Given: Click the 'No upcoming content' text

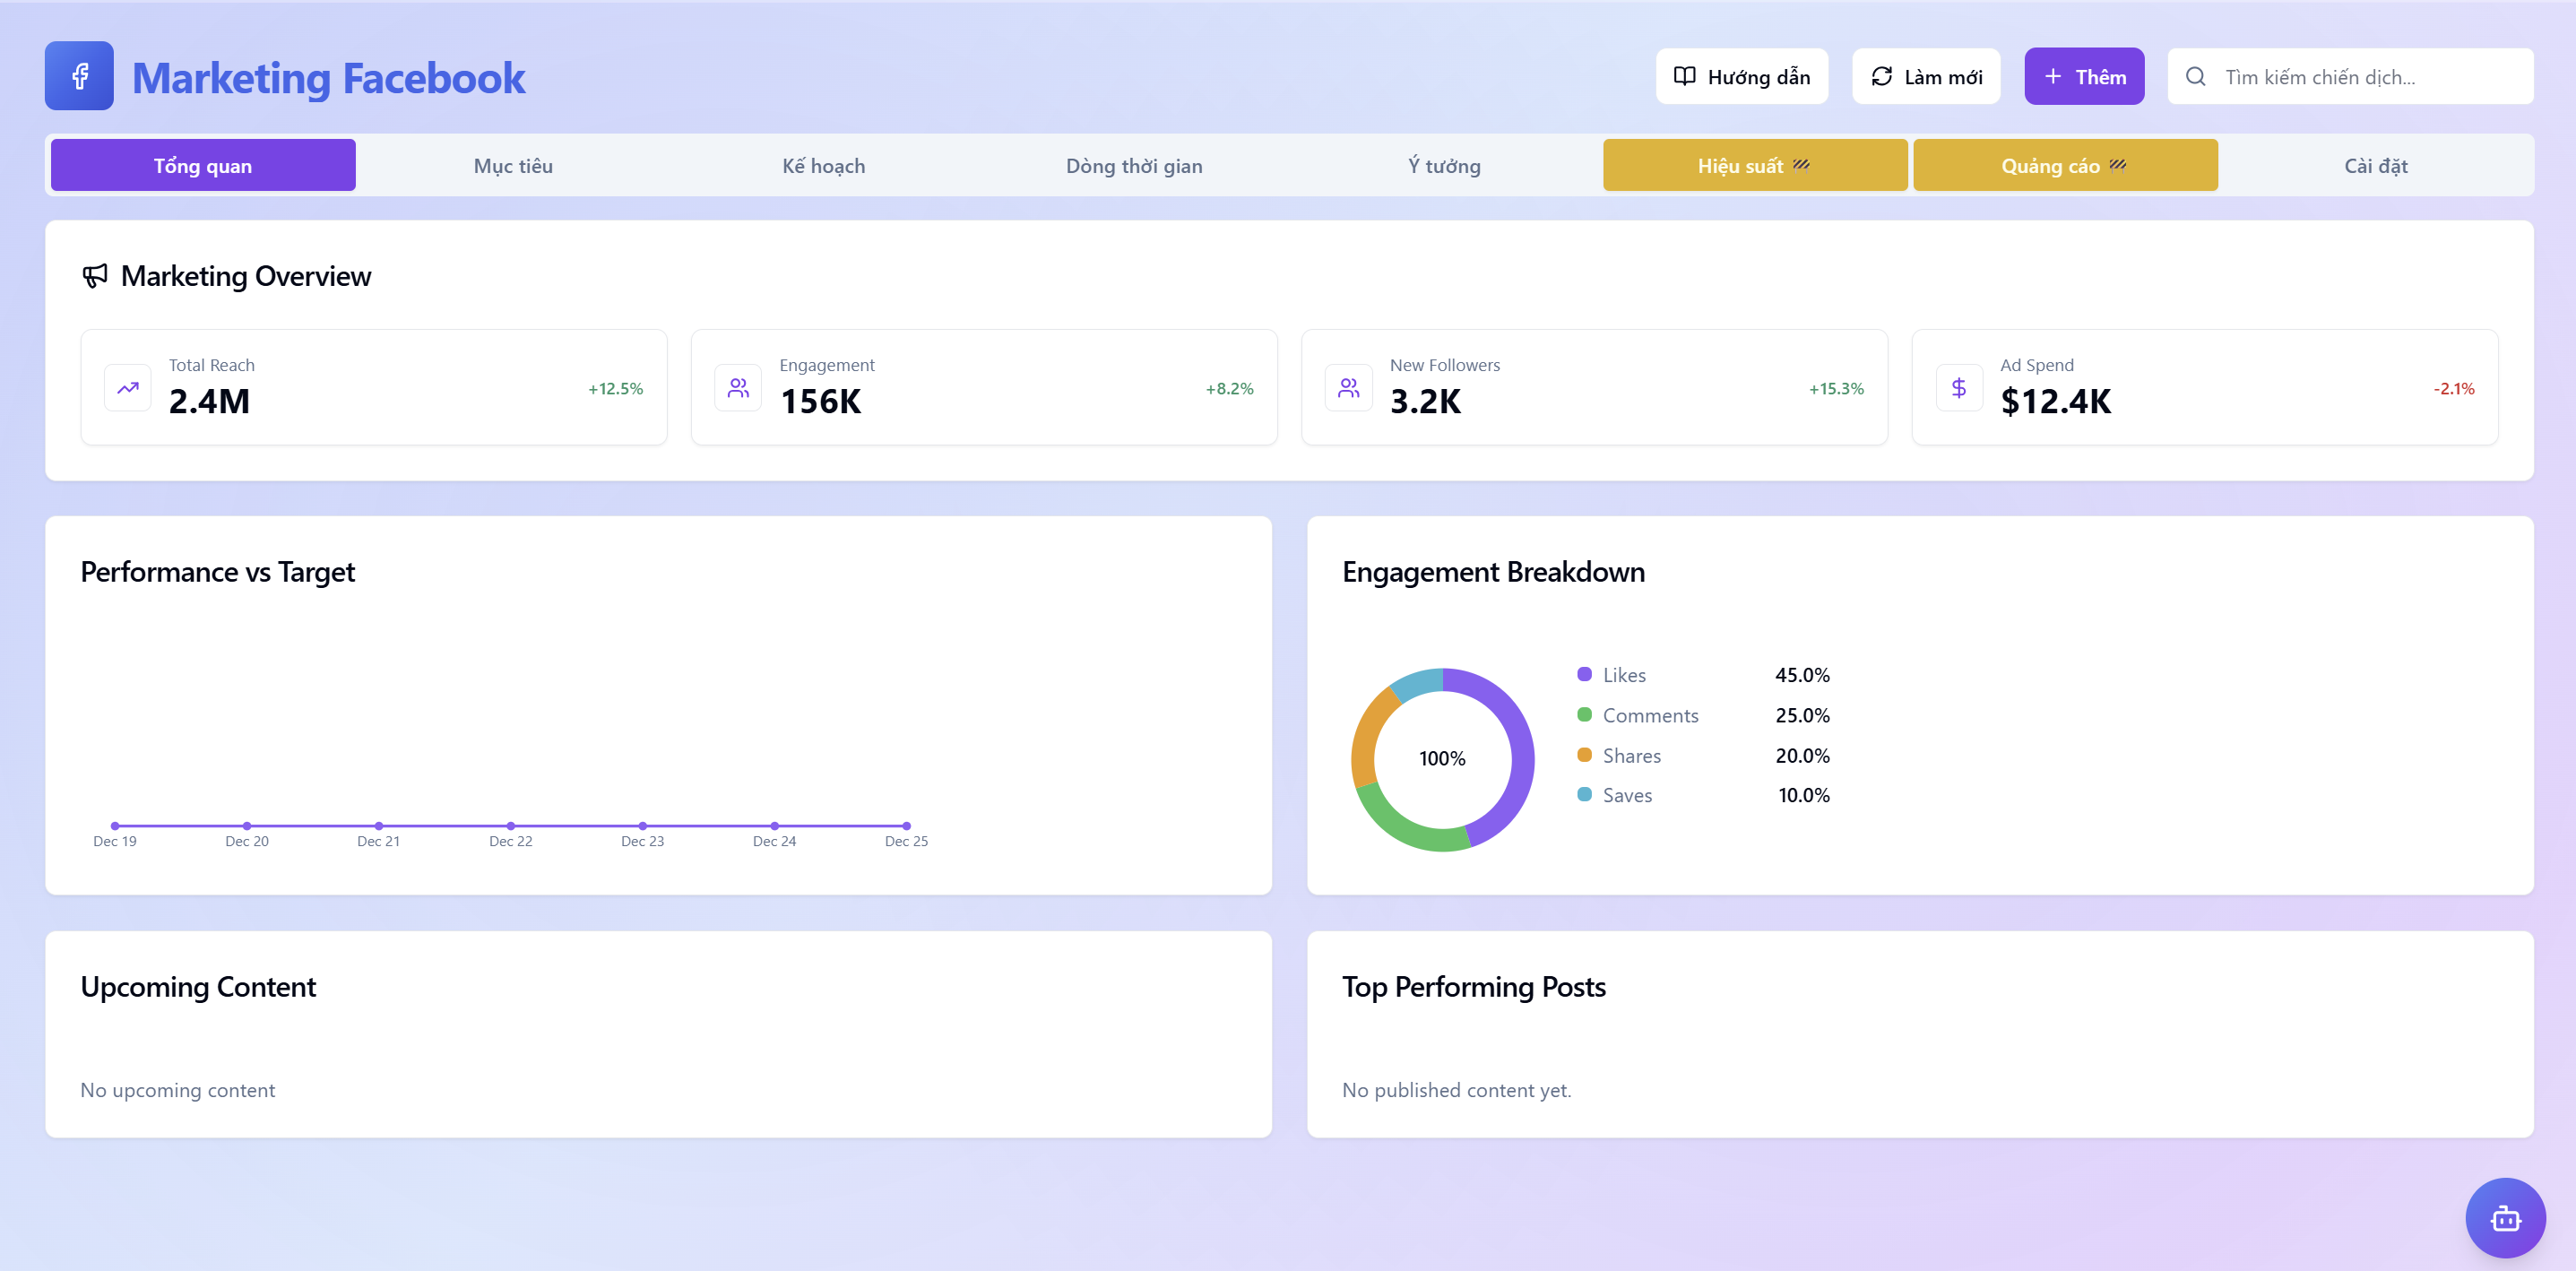Looking at the screenshot, I should pyautogui.click(x=177, y=1090).
